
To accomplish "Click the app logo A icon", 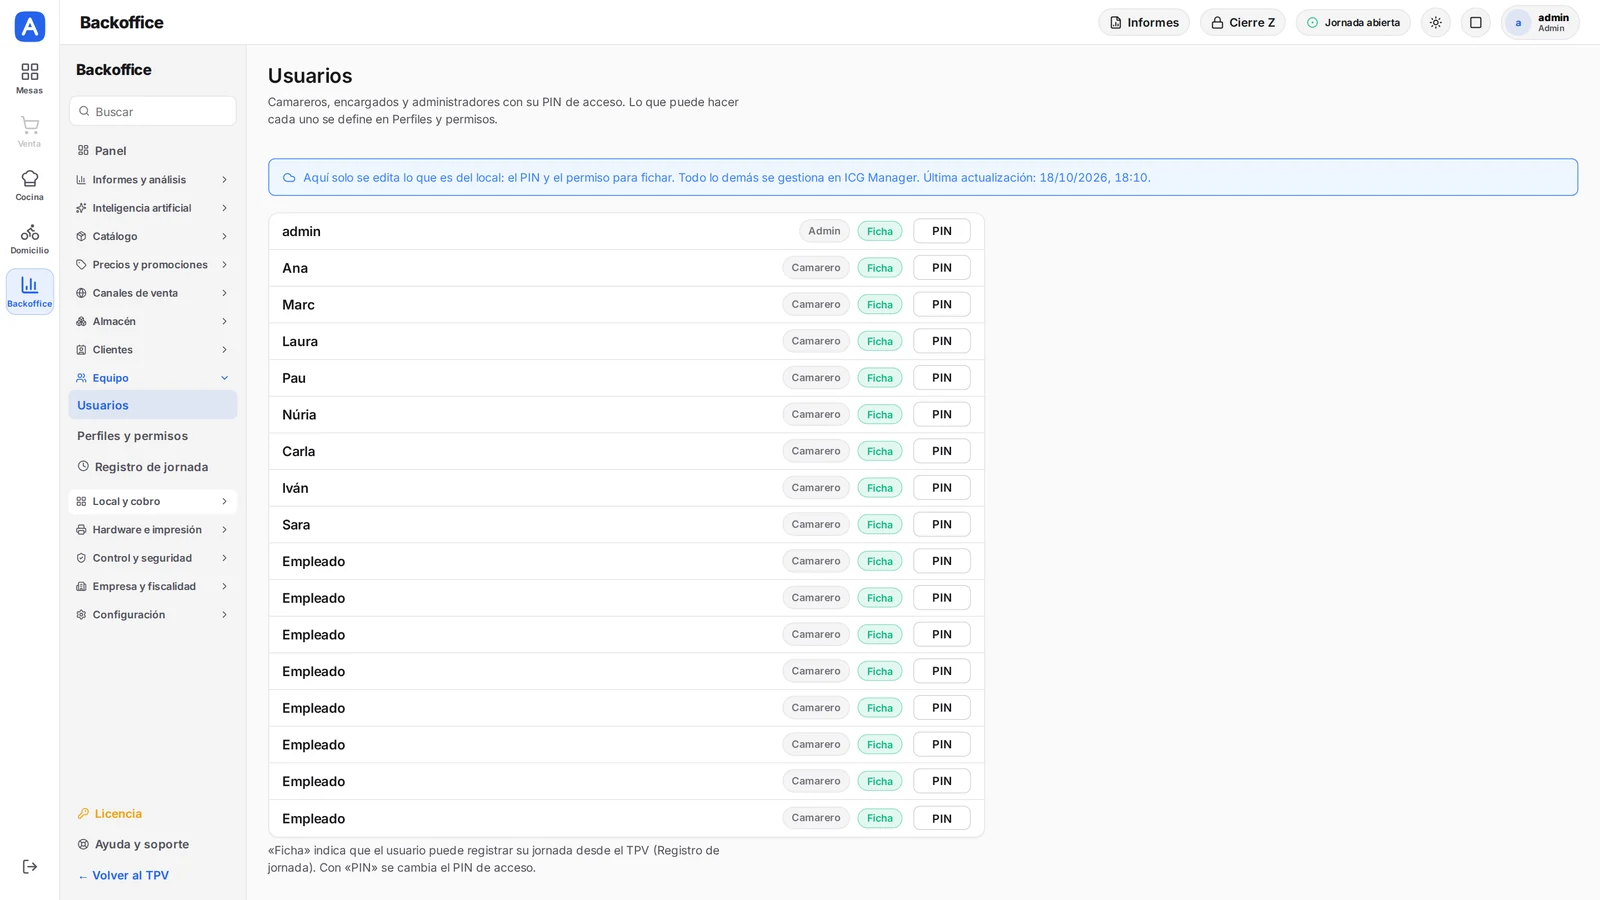I will coord(30,27).
